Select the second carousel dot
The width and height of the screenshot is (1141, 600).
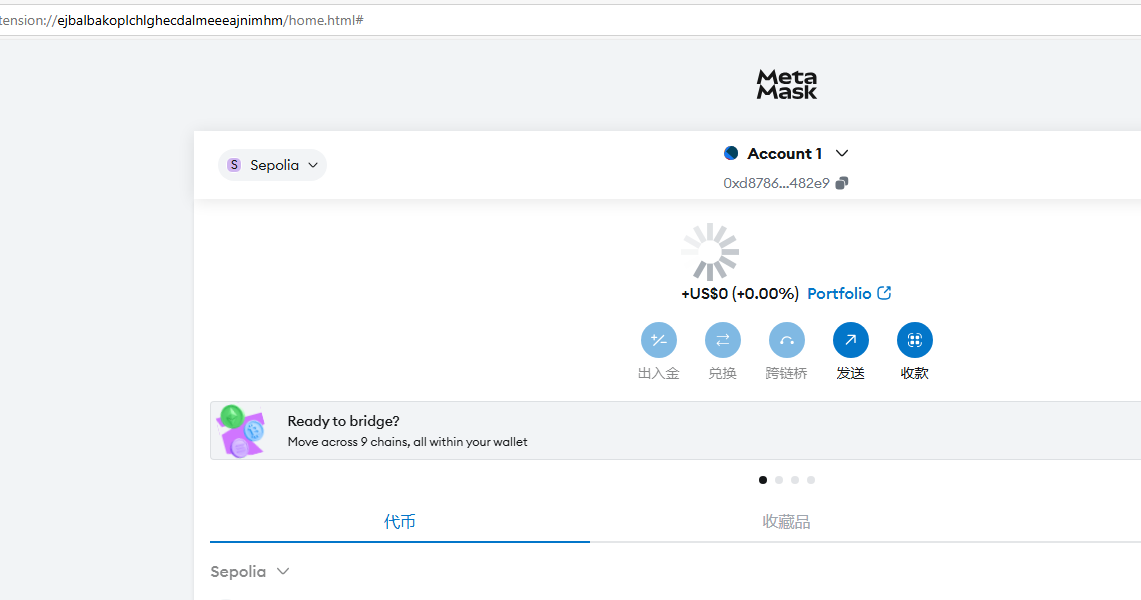(x=779, y=480)
